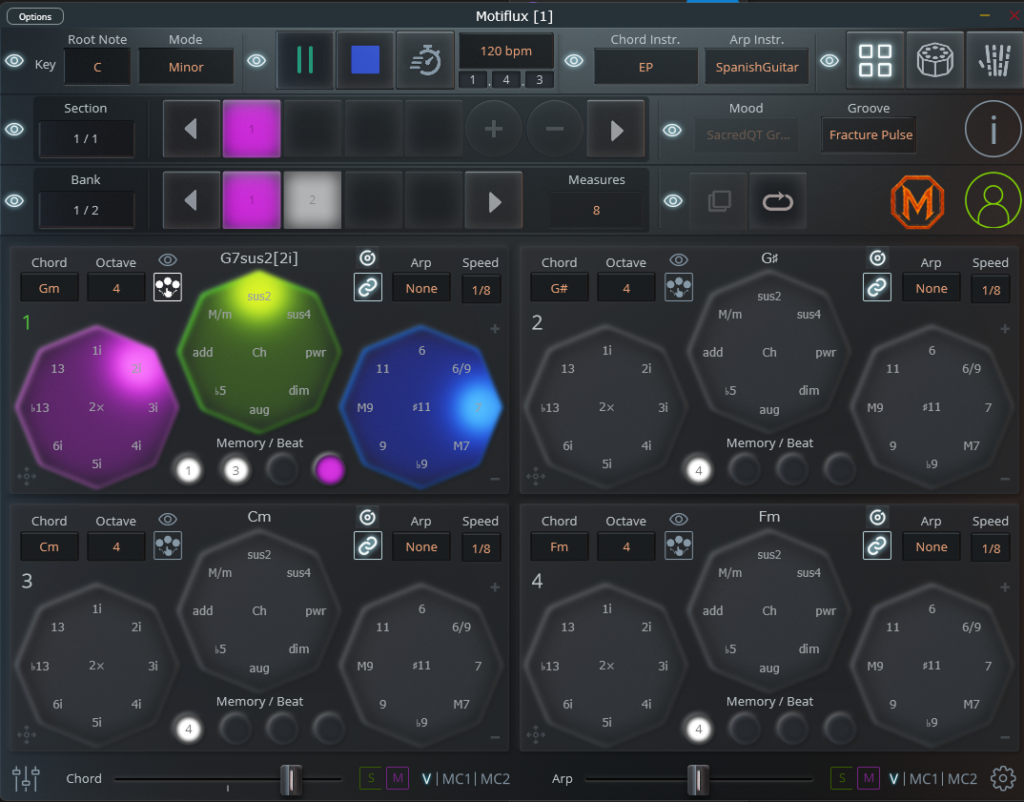This screenshot has height=802, width=1024.
Task: Open the Arp Instr. SpanishGuitar dropdown
Action: [756, 67]
